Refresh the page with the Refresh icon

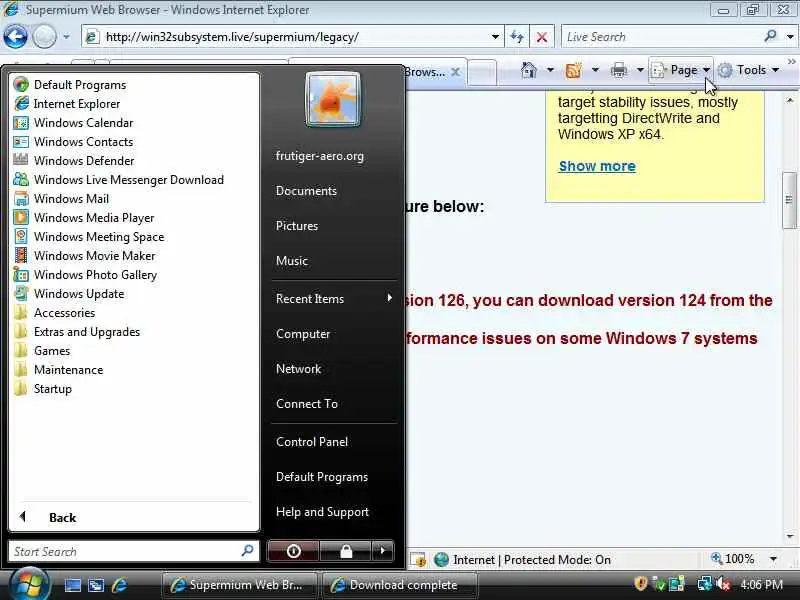click(x=517, y=37)
